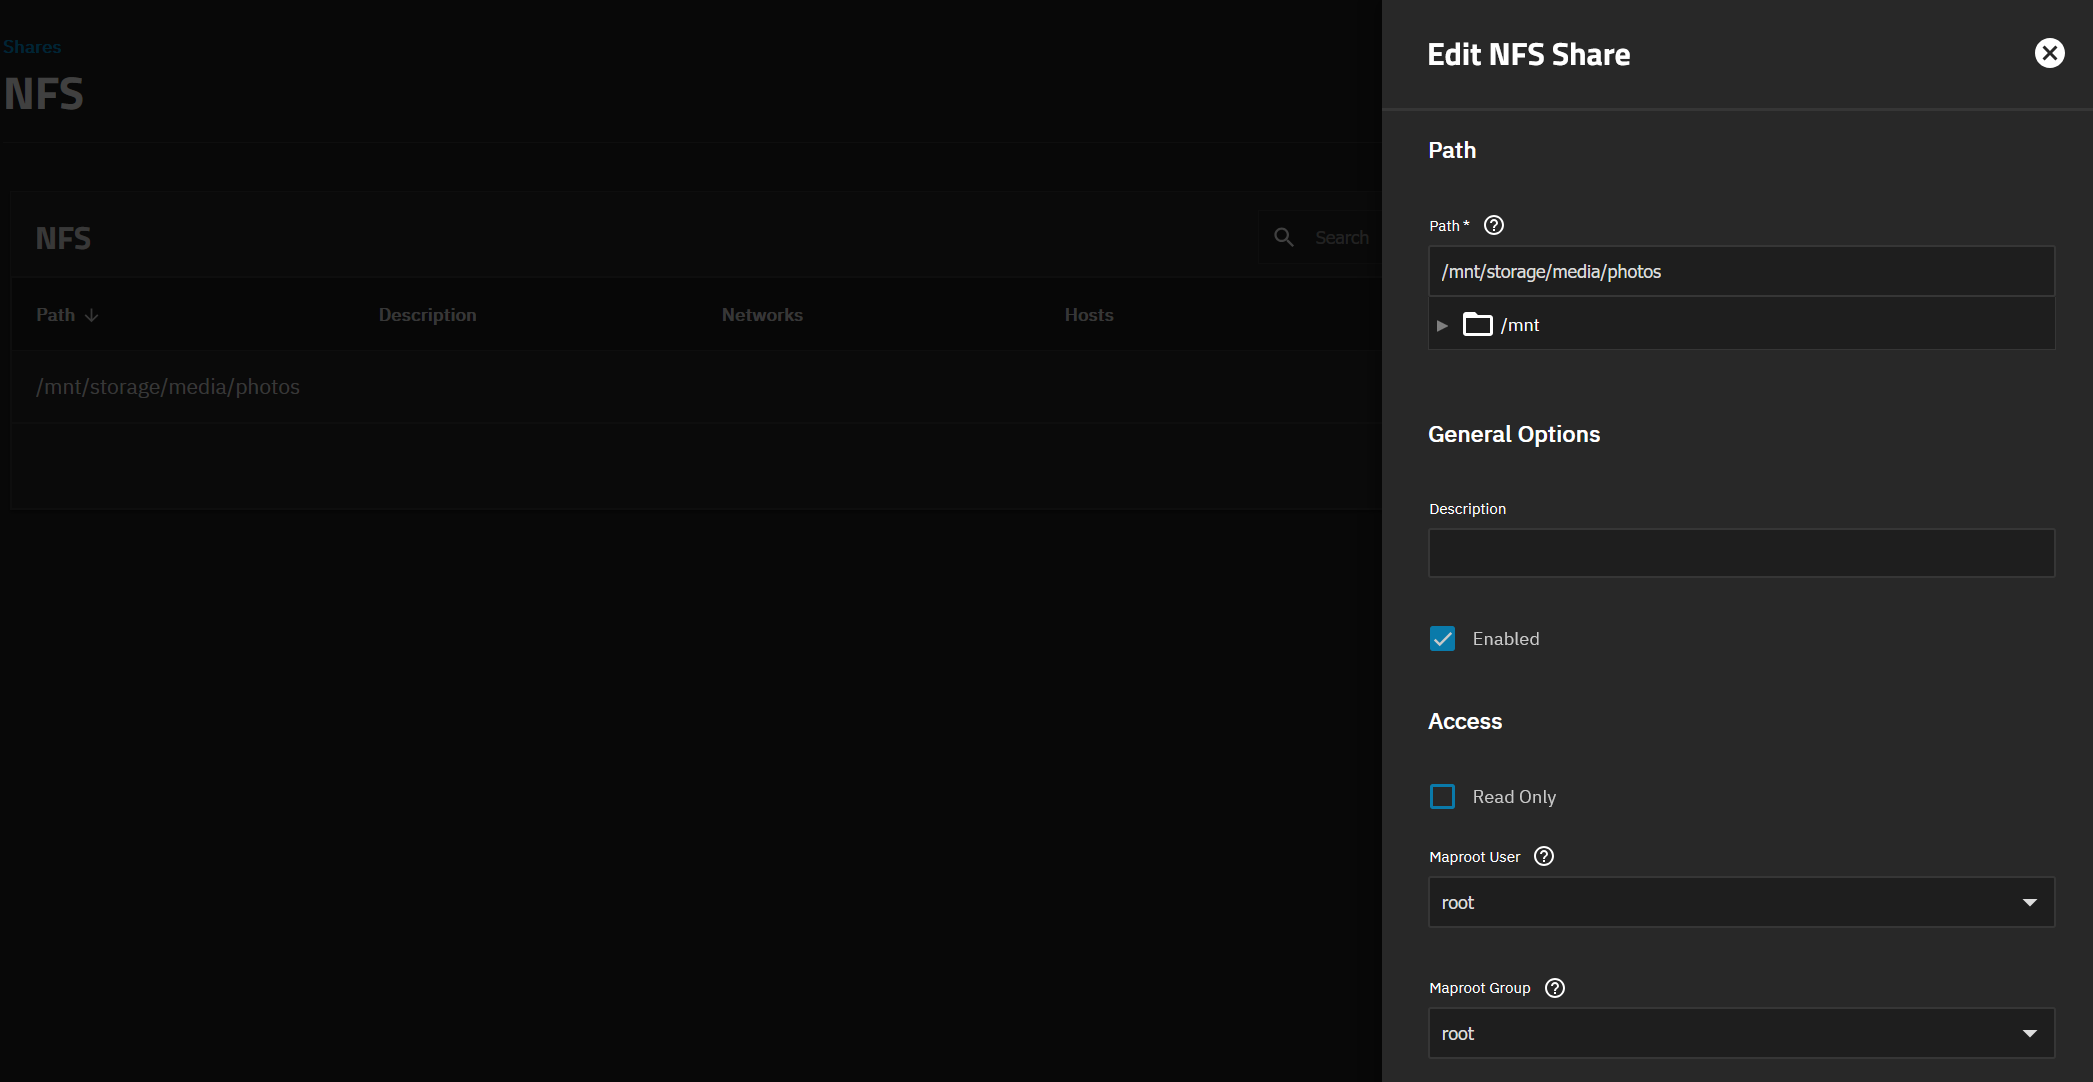2093x1082 pixels.
Task: Open Maproot Group help tooltip icon
Action: point(1554,988)
